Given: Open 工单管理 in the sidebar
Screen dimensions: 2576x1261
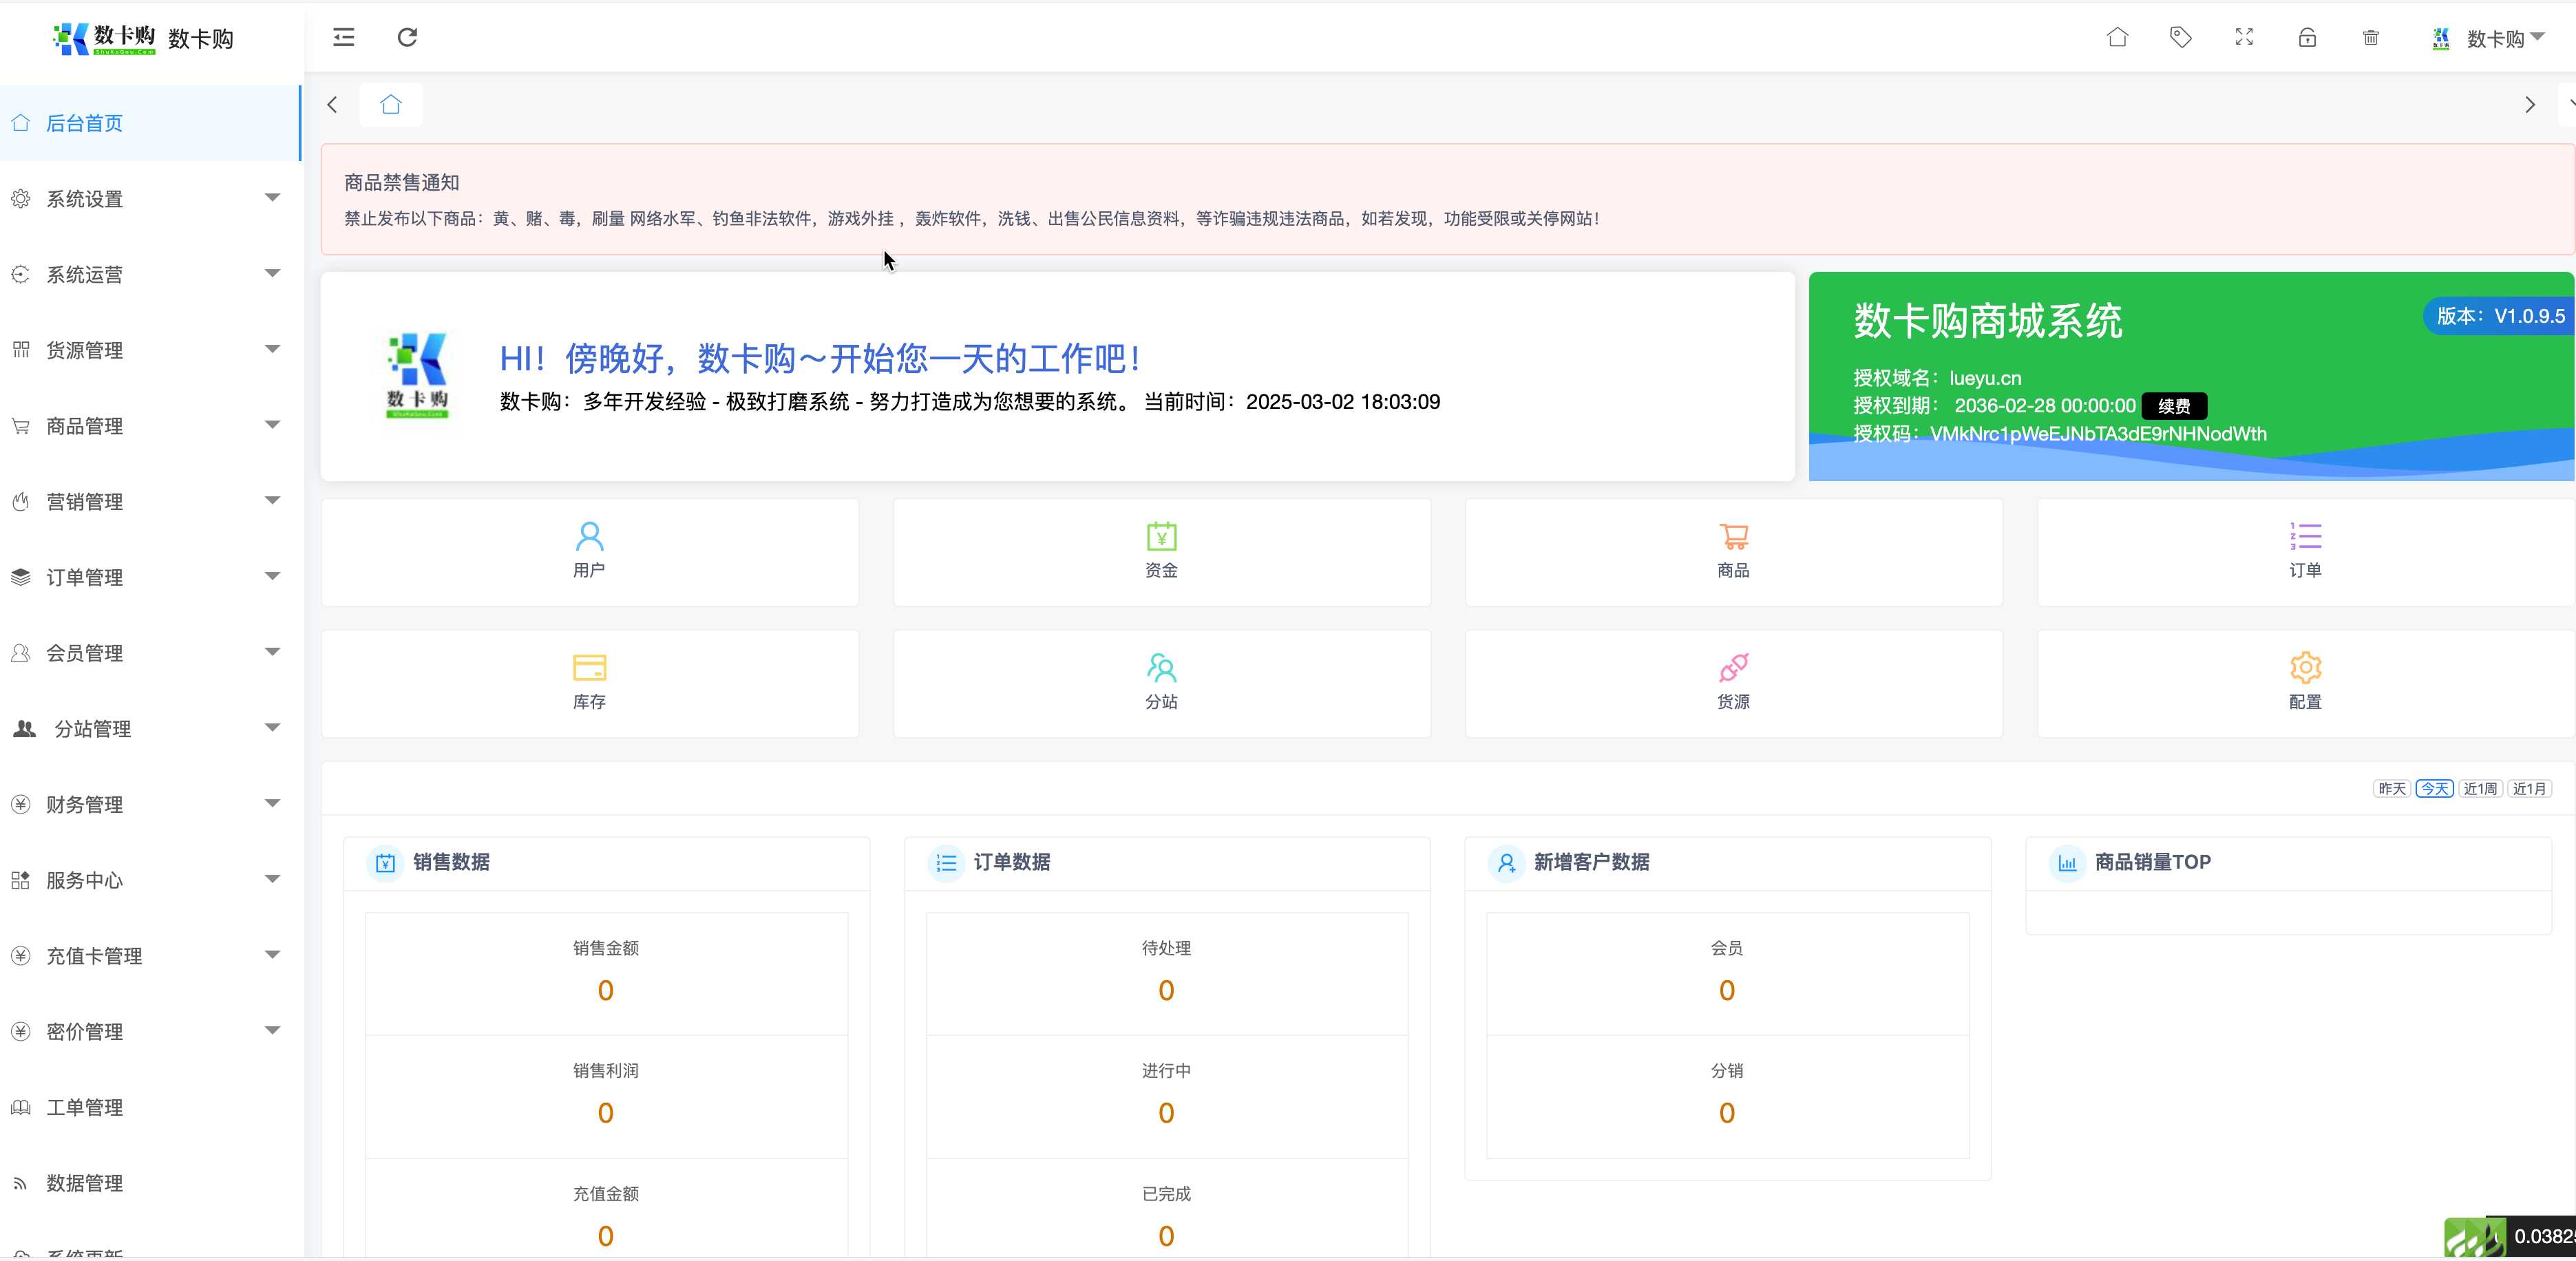Looking at the screenshot, I should 85,1107.
